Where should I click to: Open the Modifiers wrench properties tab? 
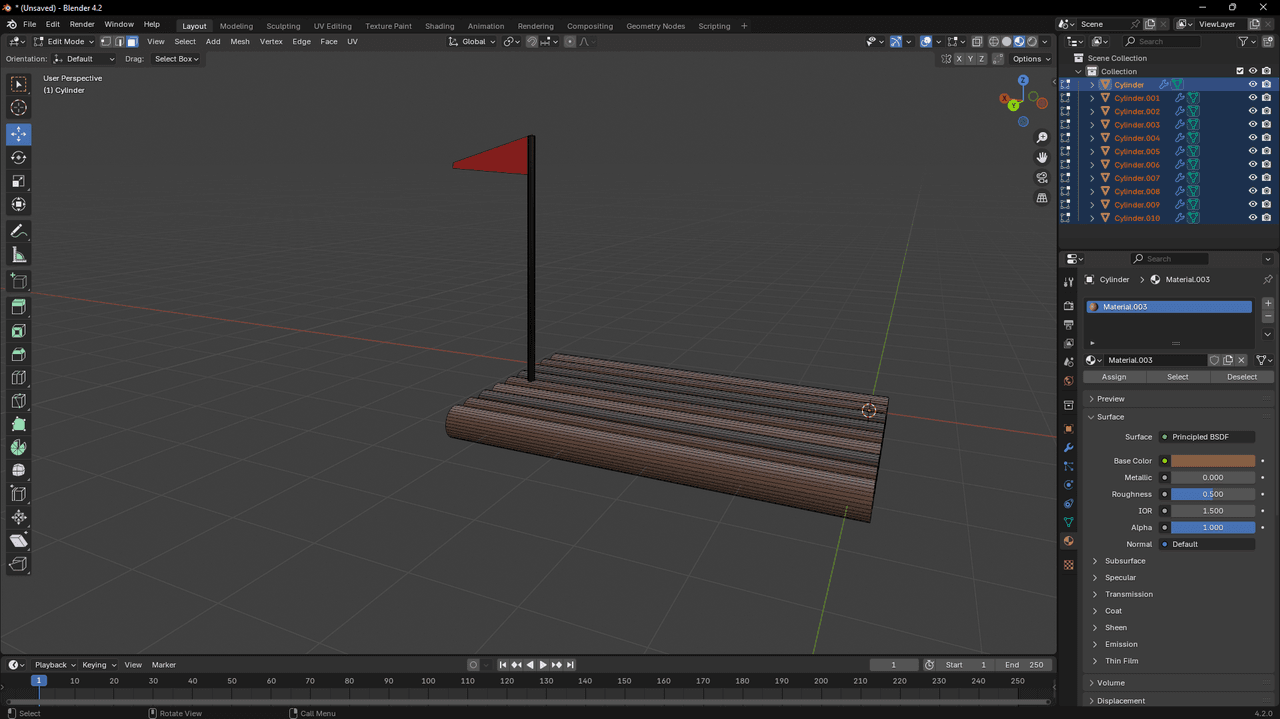click(1068, 447)
